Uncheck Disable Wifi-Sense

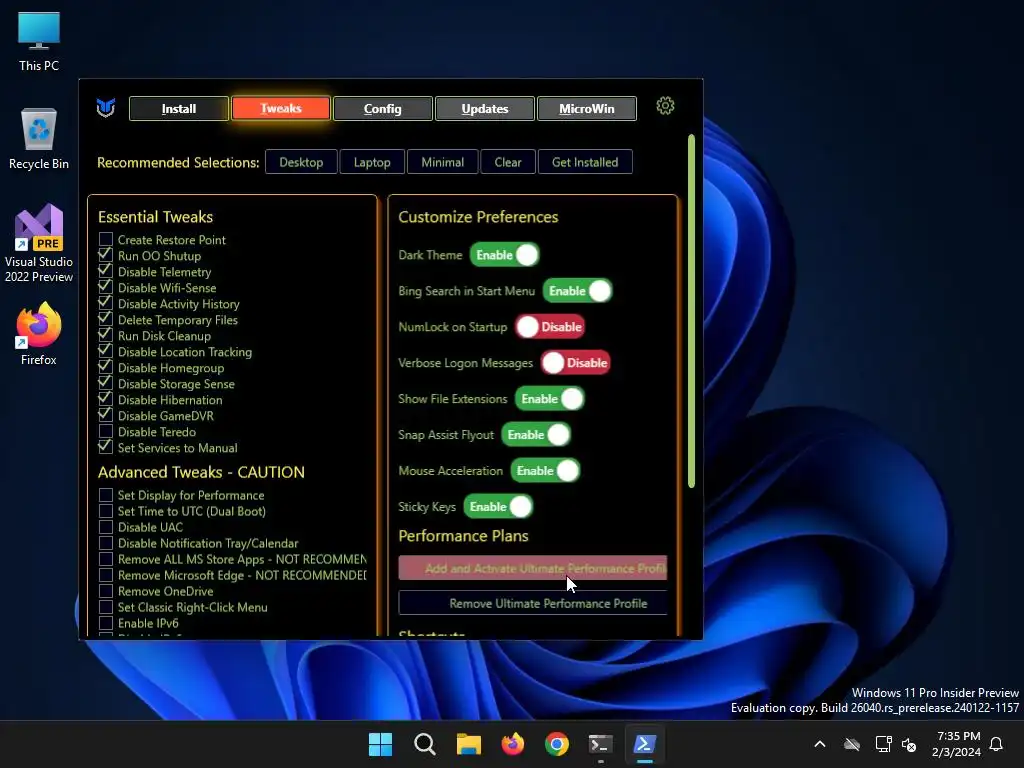(106, 287)
